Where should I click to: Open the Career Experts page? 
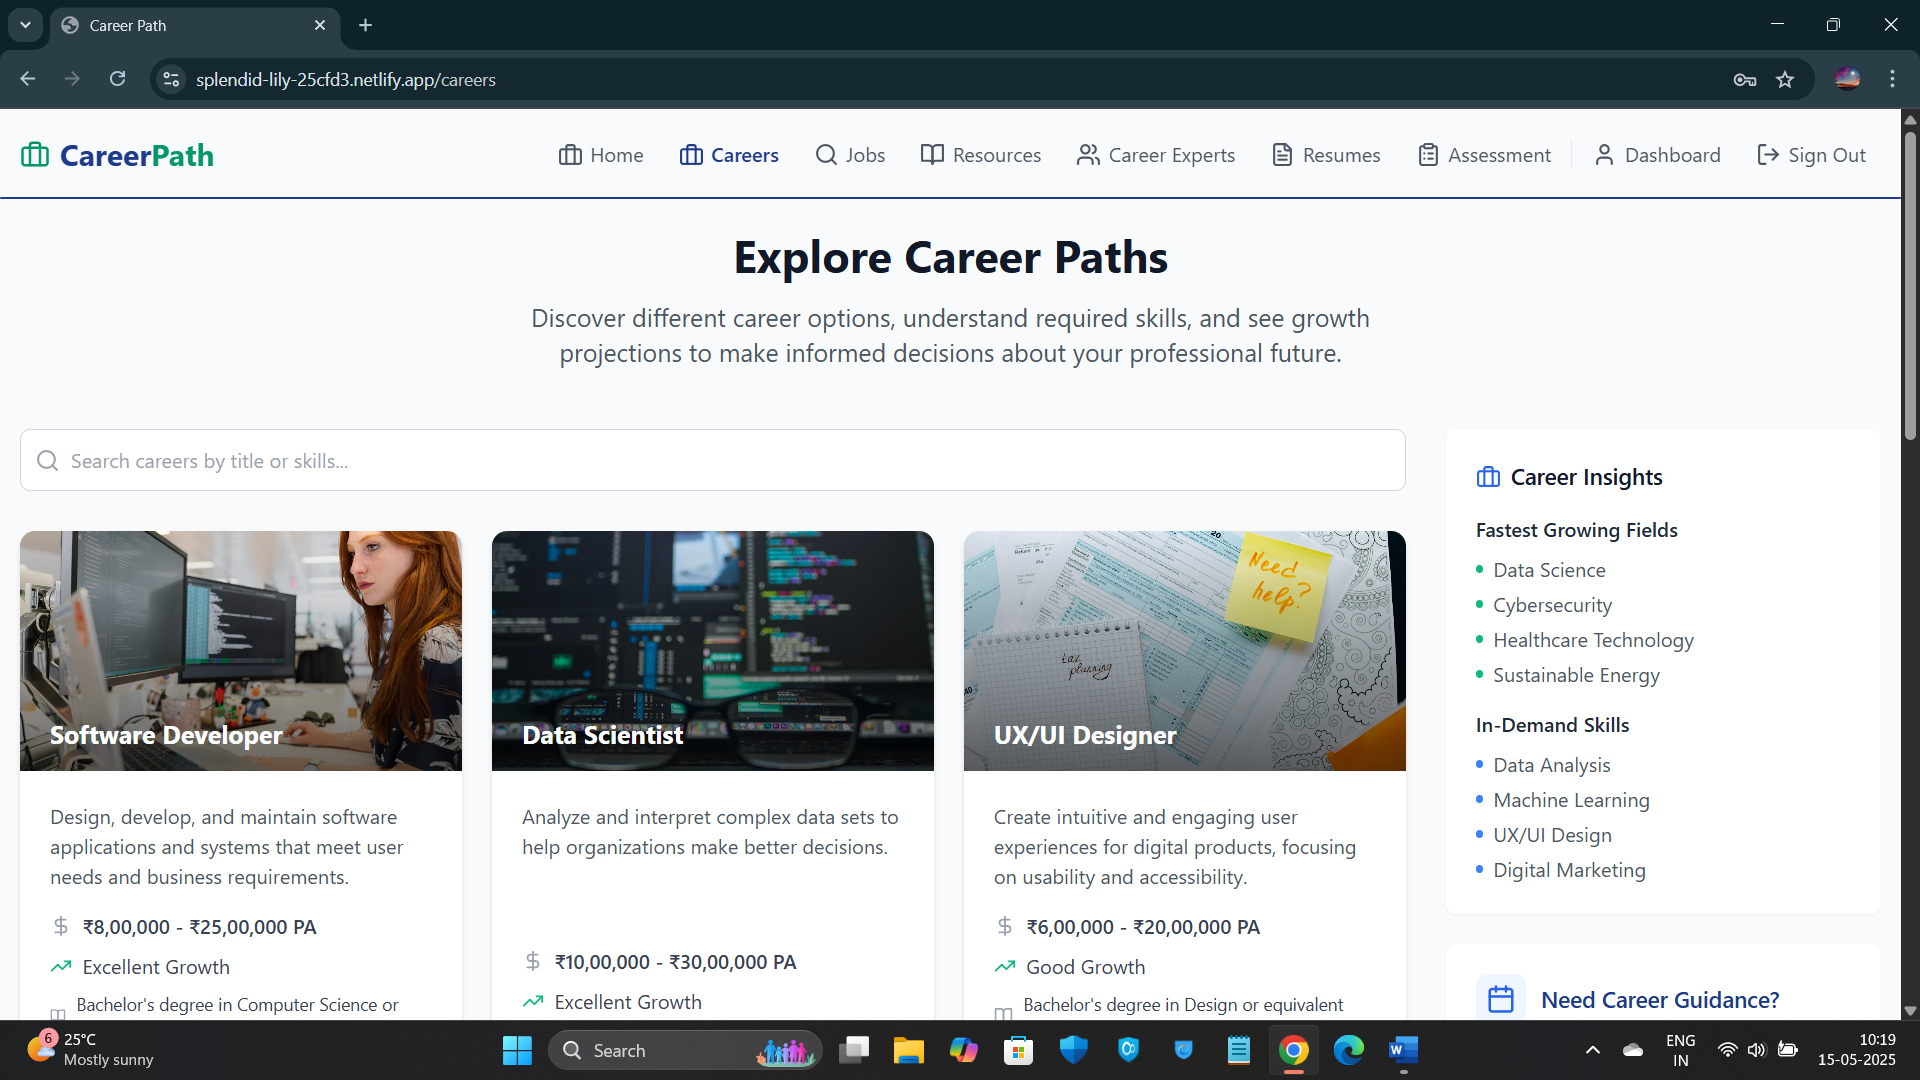click(x=1156, y=155)
